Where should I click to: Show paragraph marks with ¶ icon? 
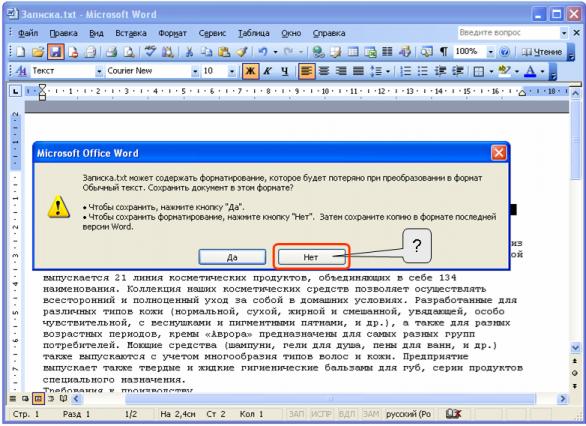444,52
